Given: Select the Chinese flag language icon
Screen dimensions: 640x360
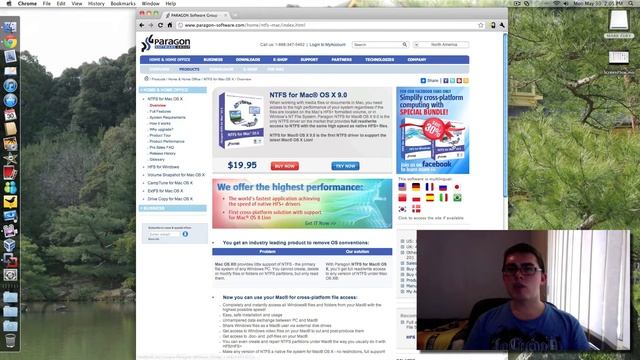Looking at the screenshot, I should (x=402, y=198).
